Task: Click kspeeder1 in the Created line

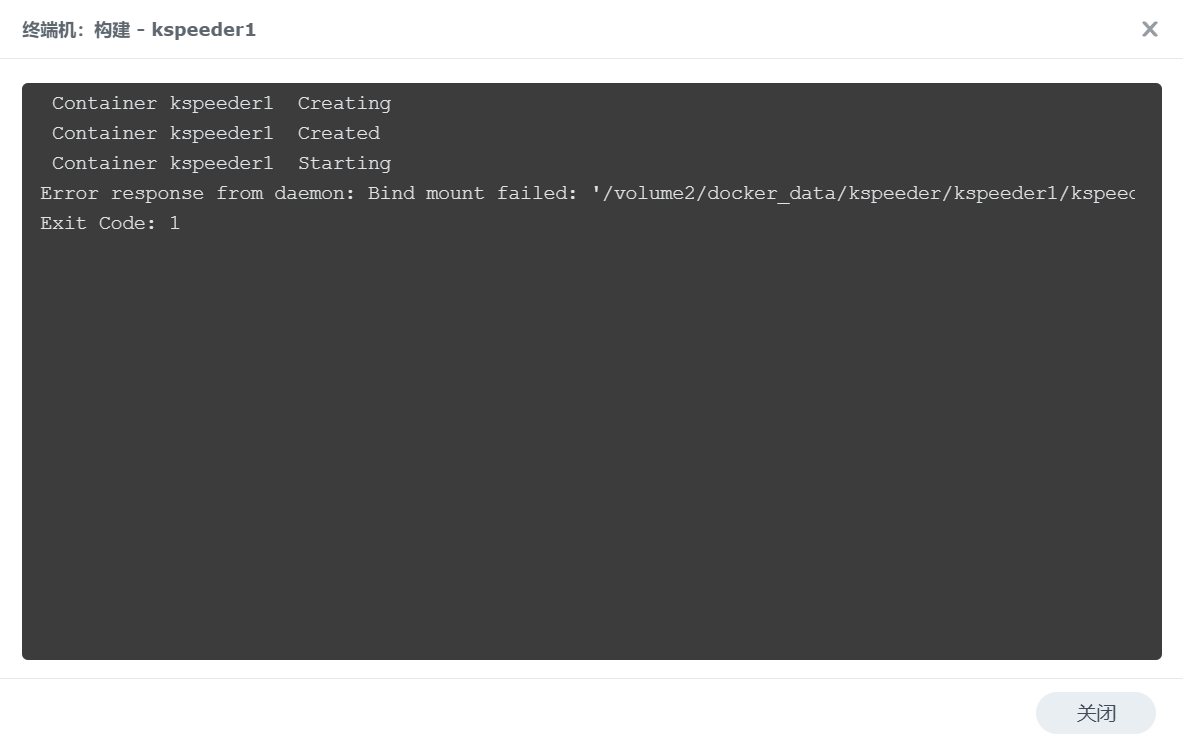Action: pyautogui.click(x=221, y=133)
